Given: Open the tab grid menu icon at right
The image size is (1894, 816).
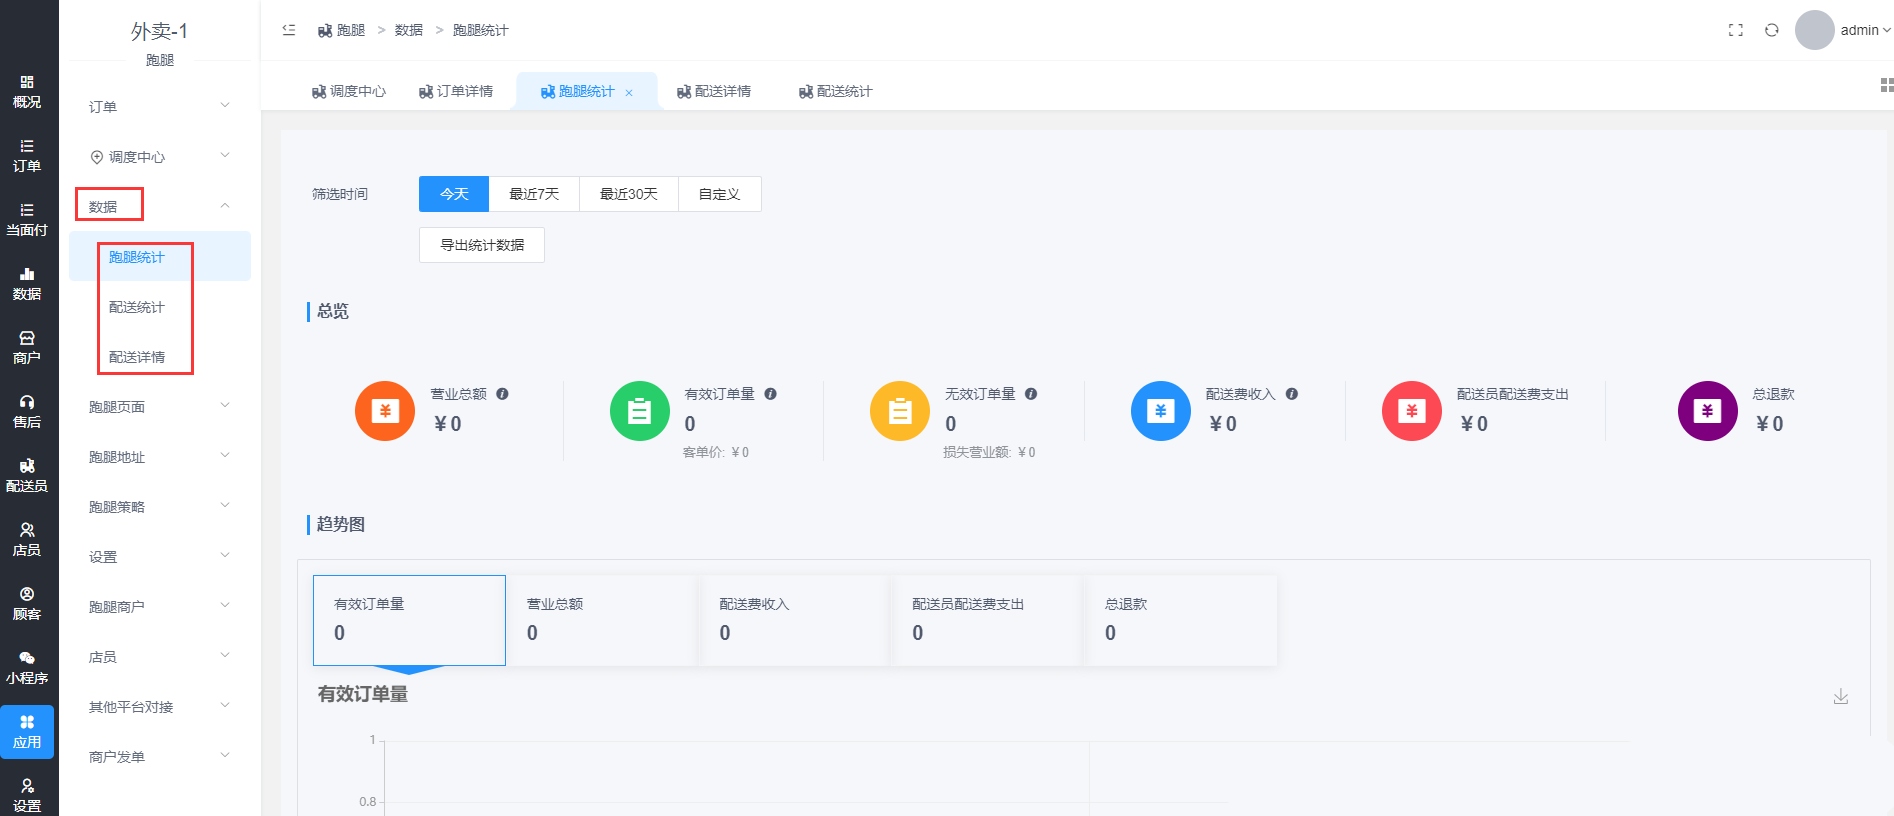Looking at the screenshot, I should pyautogui.click(x=1887, y=85).
